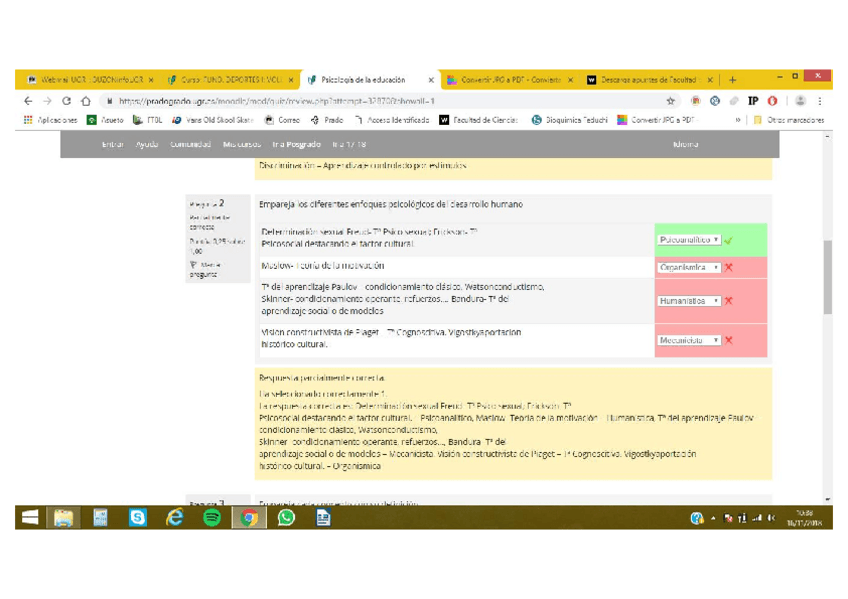
Task: Launch Internet Explorer from the taskbar
Action: [175, 517]
